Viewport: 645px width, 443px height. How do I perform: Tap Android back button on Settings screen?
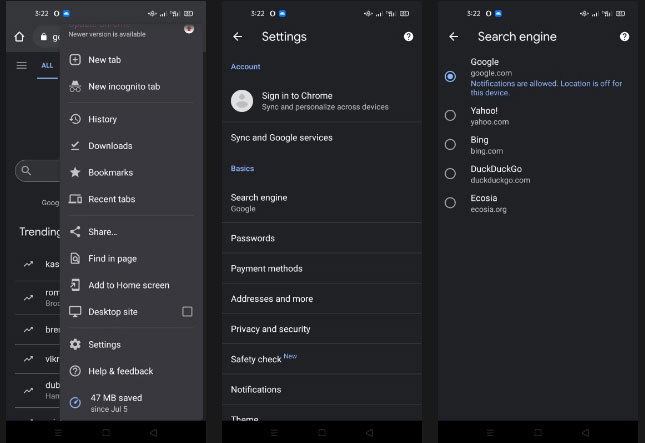click(369, 432)
